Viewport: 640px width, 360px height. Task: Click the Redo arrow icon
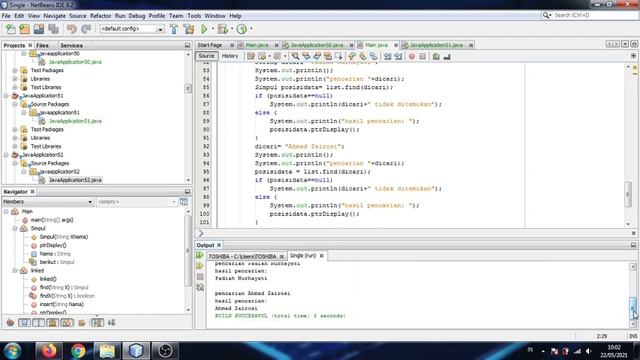[x=86, y=29]
